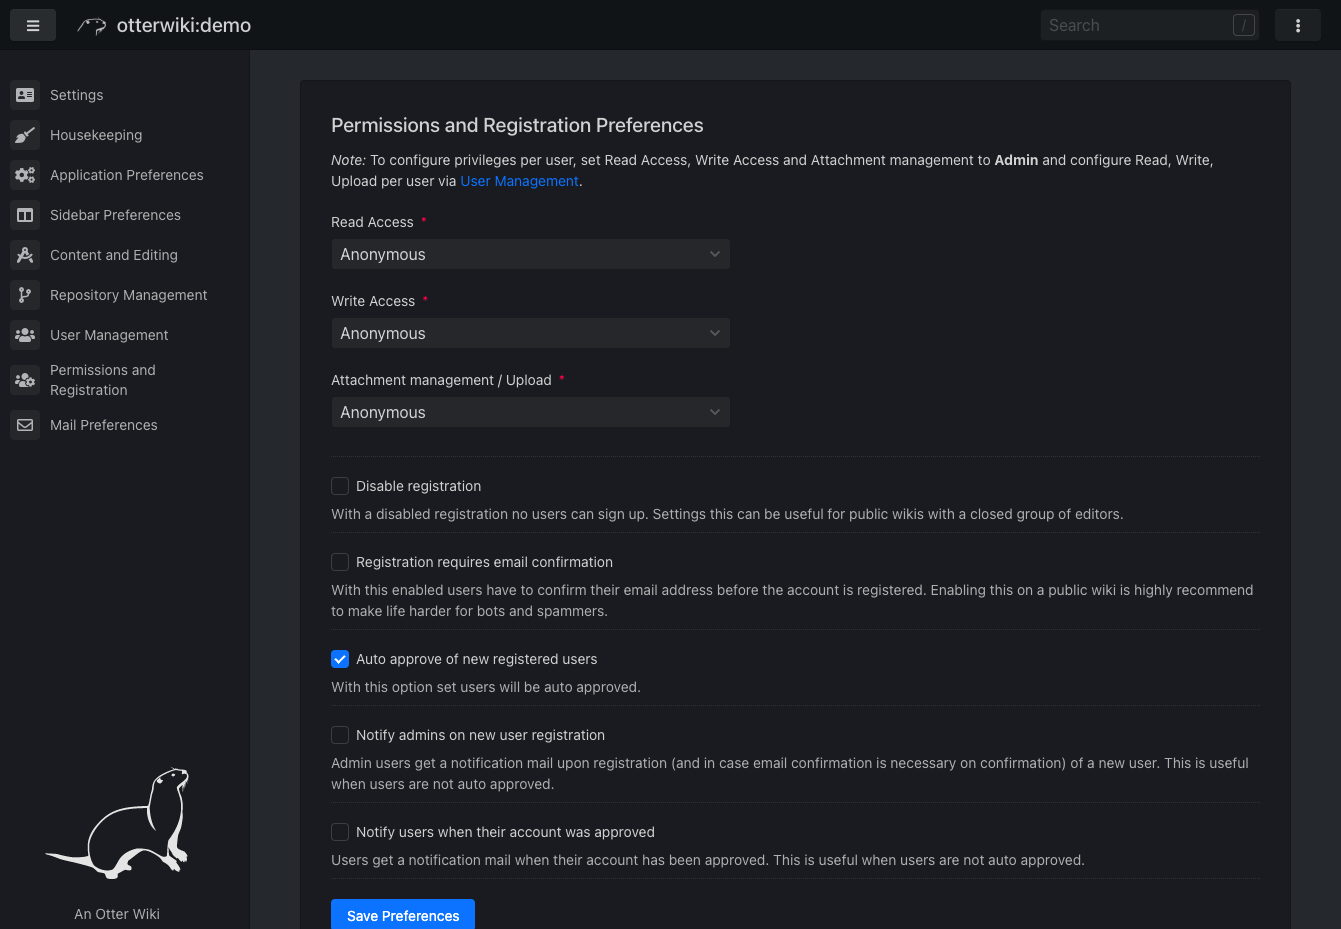This screenshot has width=1341, height=929.
Task: Click the Settings sidebar icon
Action: (25, 95)
